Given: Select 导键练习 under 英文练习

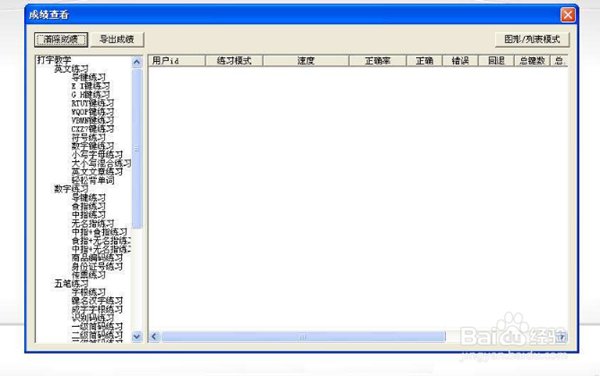Looking at the screenshot, I should click(x=89, y=77).
